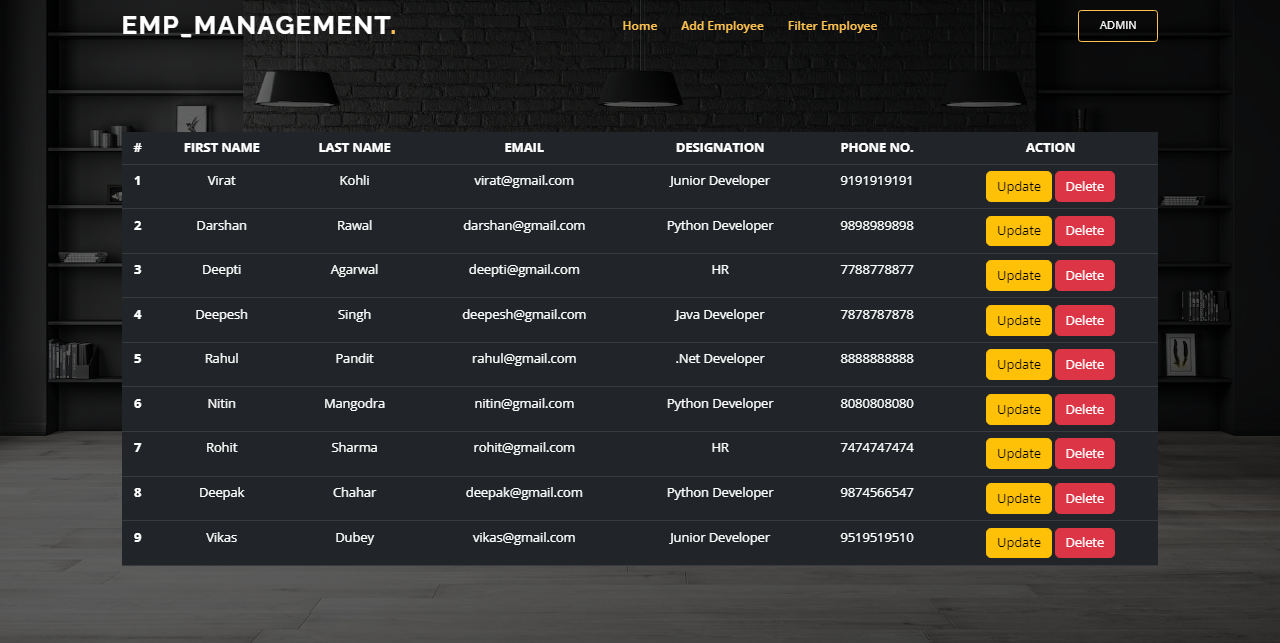Update Deepak Chahar's record
1280x643 pixels.
coord(1018,498)
